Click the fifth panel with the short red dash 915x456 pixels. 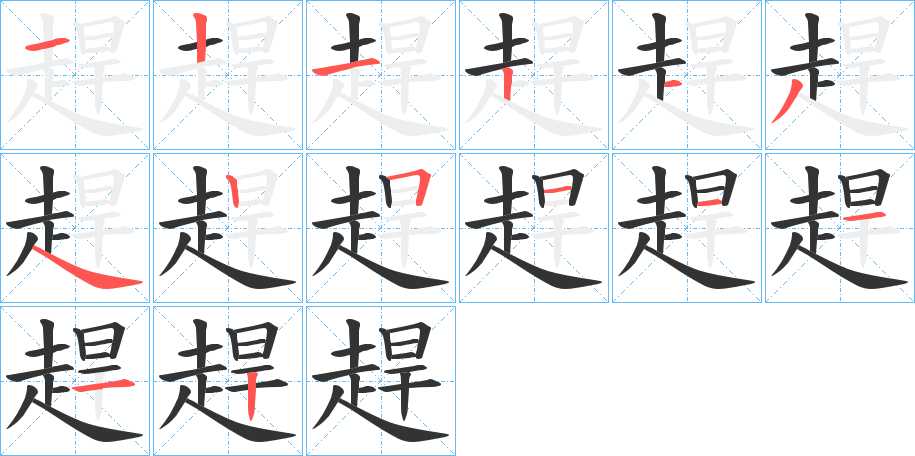(687, 75)
